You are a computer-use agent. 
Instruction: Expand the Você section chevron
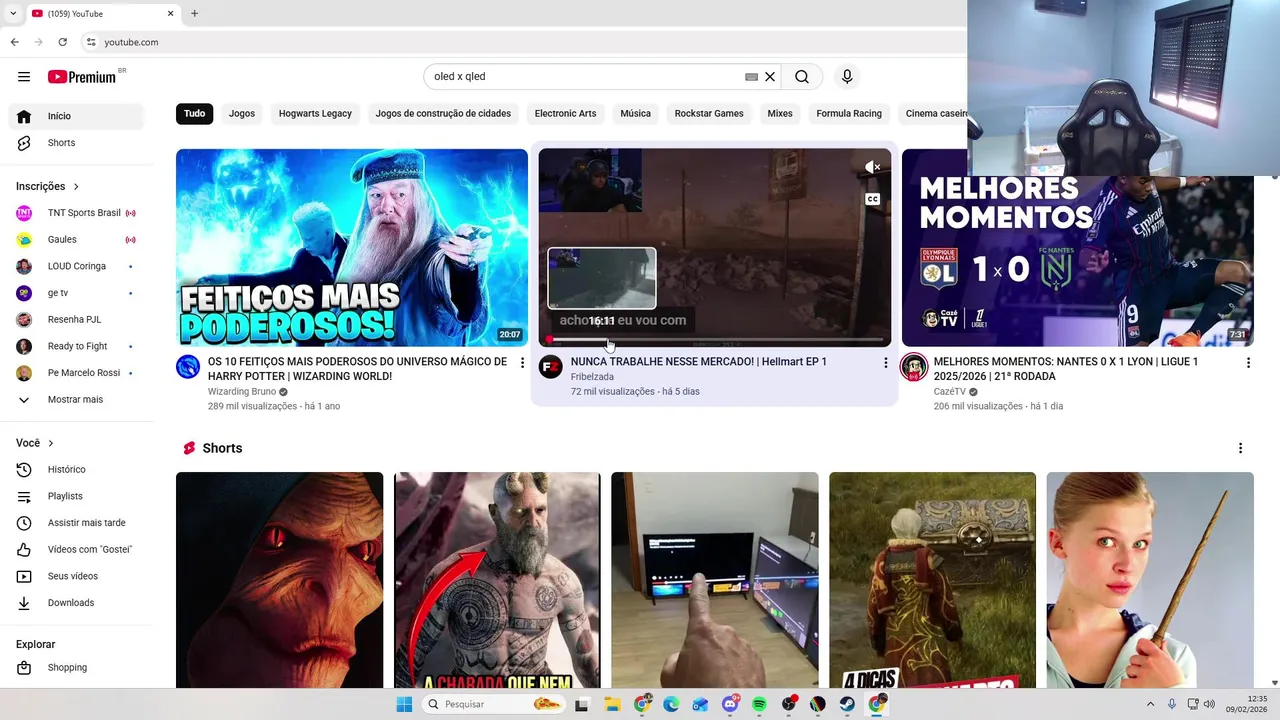pos(51,443)
